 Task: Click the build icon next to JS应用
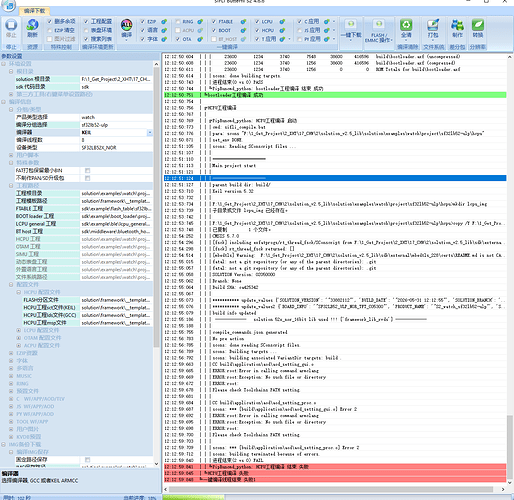[x=327, y=30]
